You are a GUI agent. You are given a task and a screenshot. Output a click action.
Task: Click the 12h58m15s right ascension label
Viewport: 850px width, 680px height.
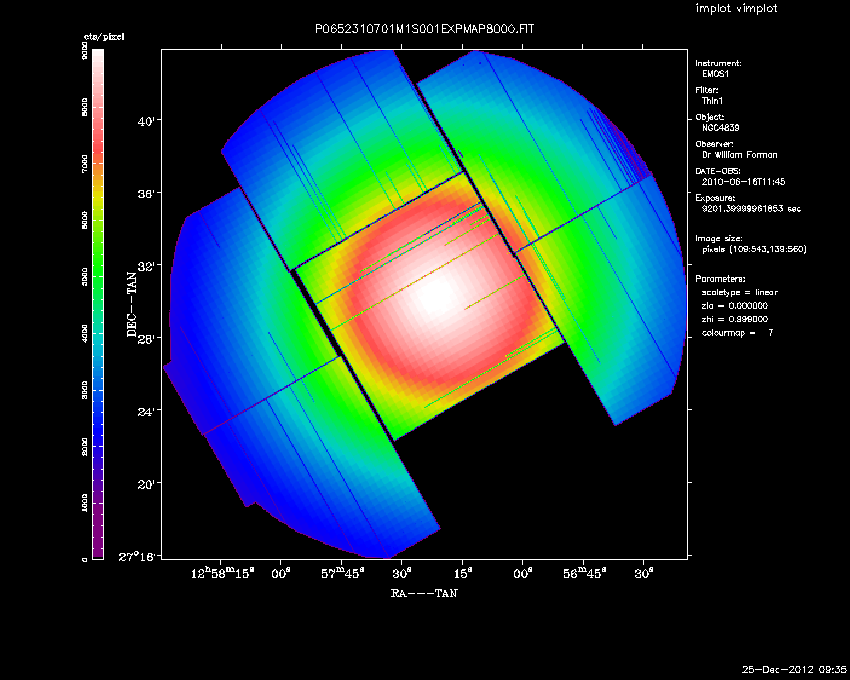(222, 573)
